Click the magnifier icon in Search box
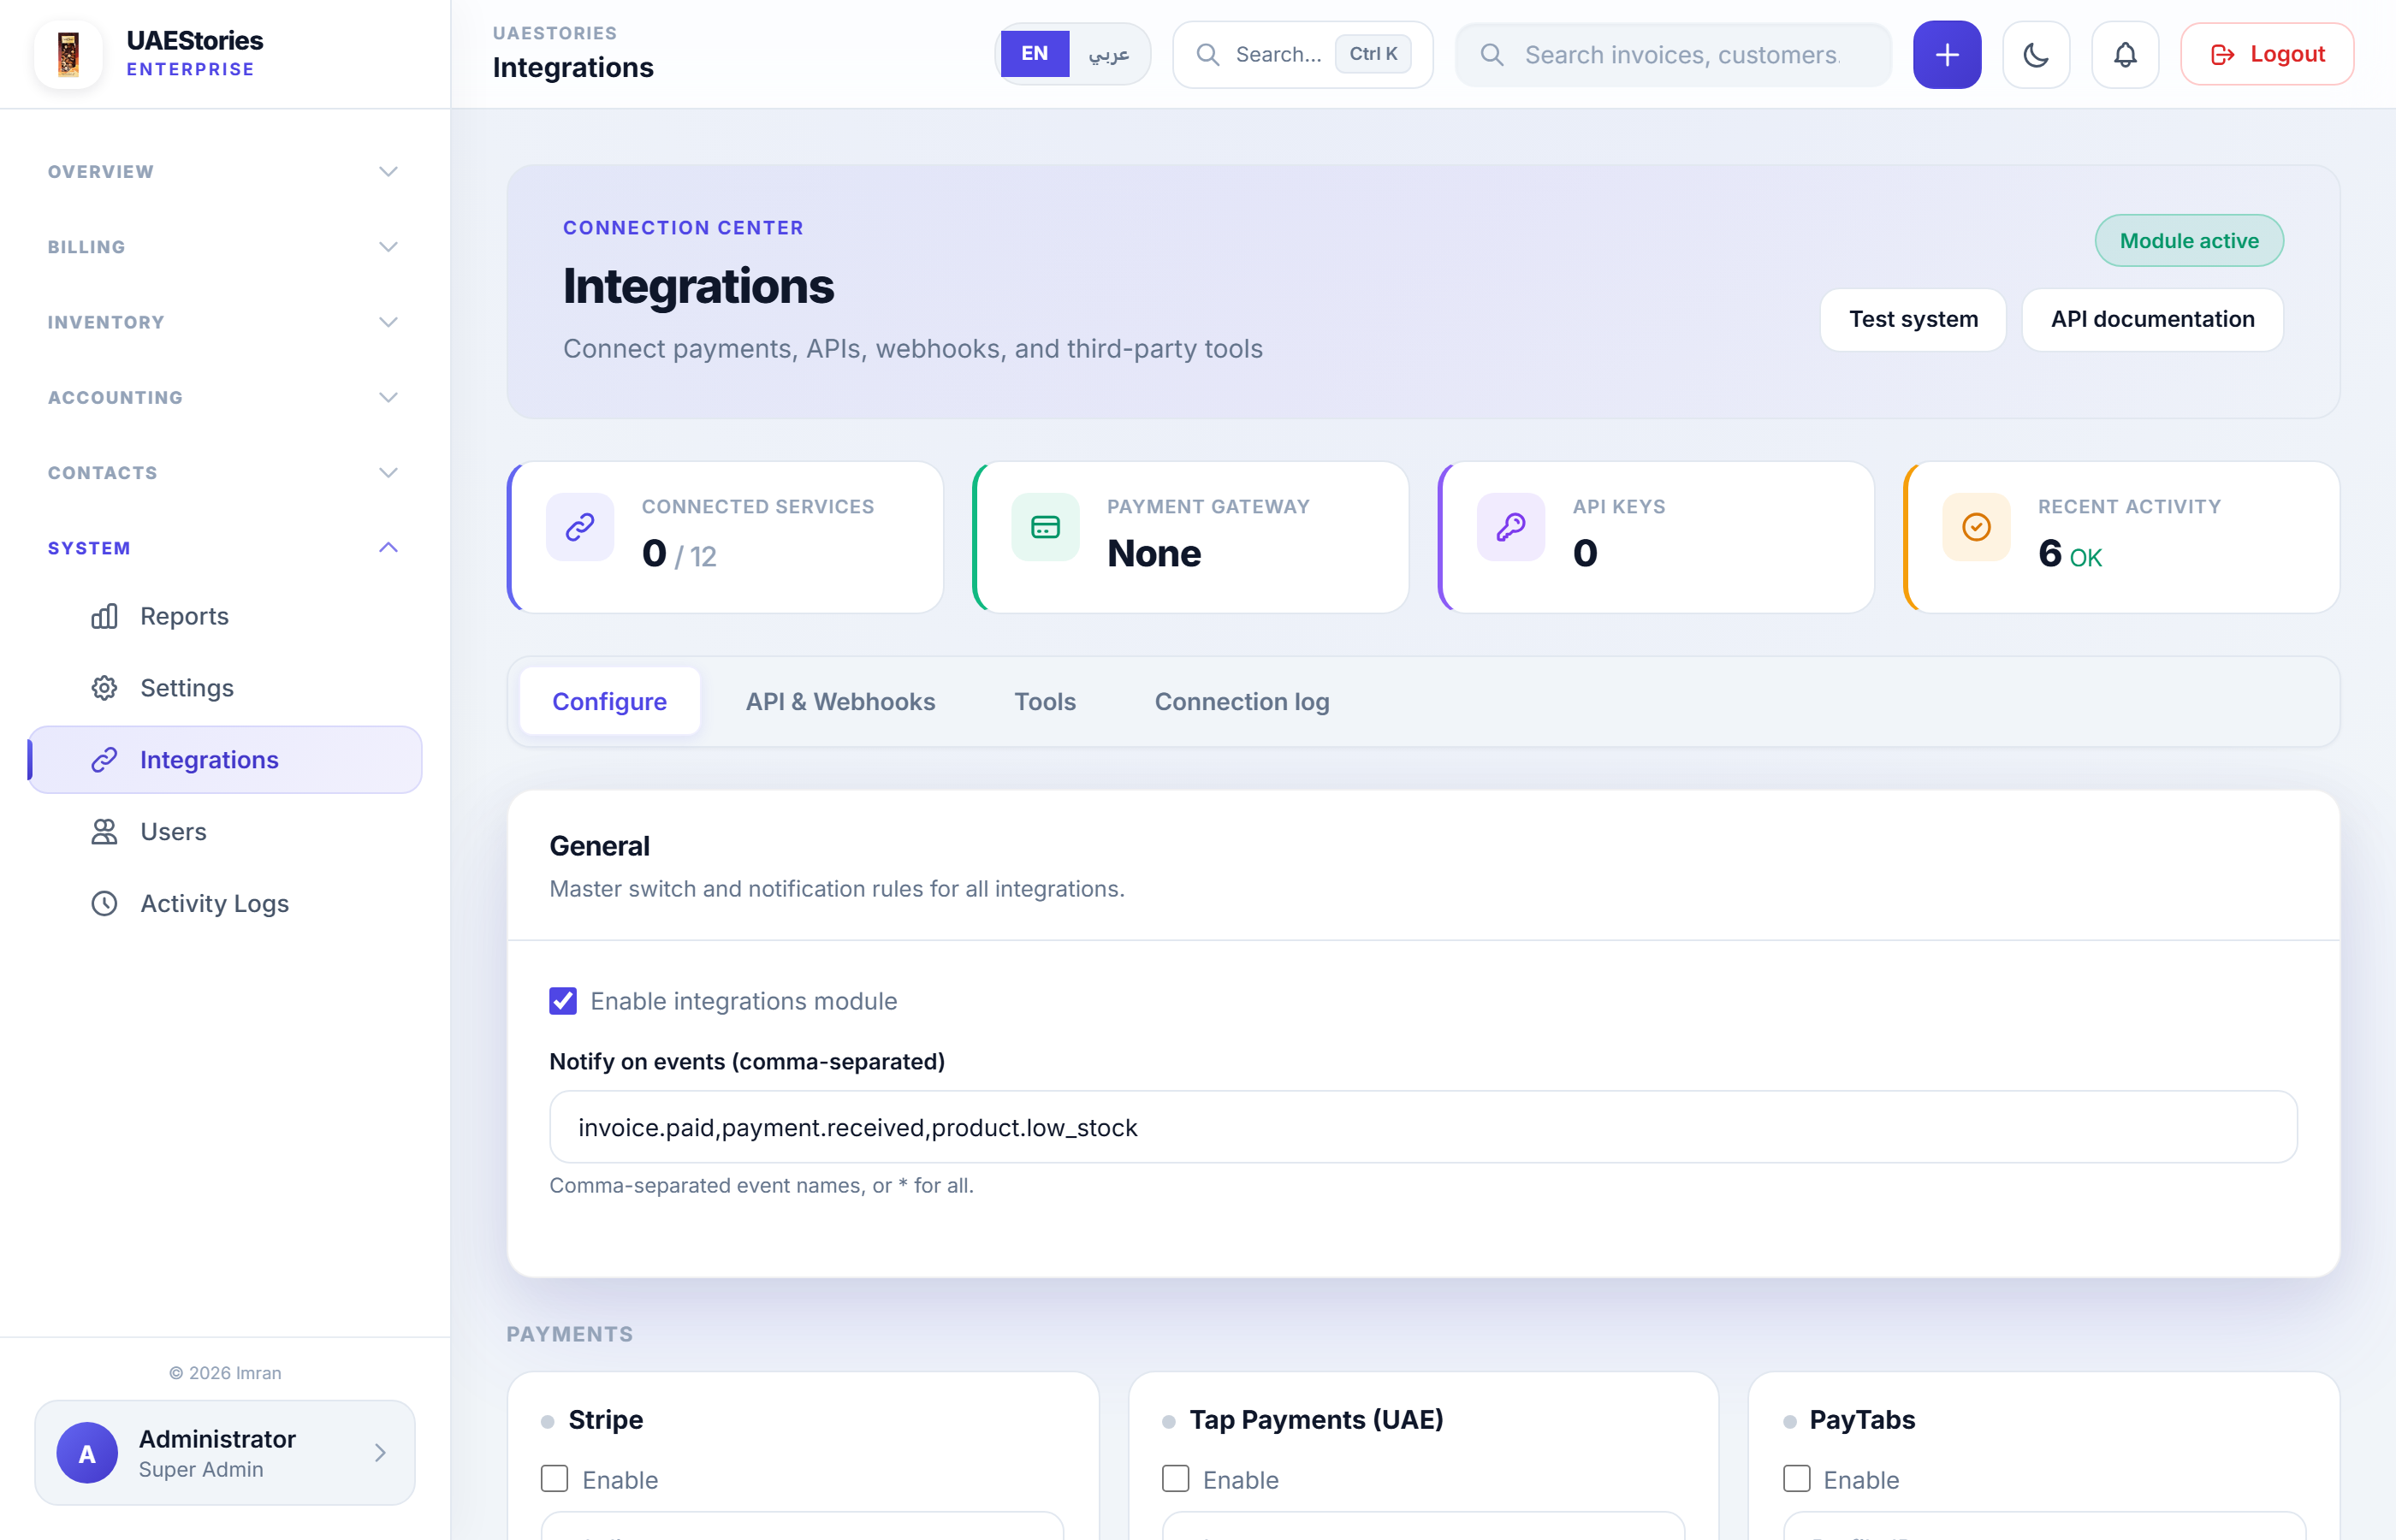This screenshot has height=1540, width=2396. click(1208, 54)
